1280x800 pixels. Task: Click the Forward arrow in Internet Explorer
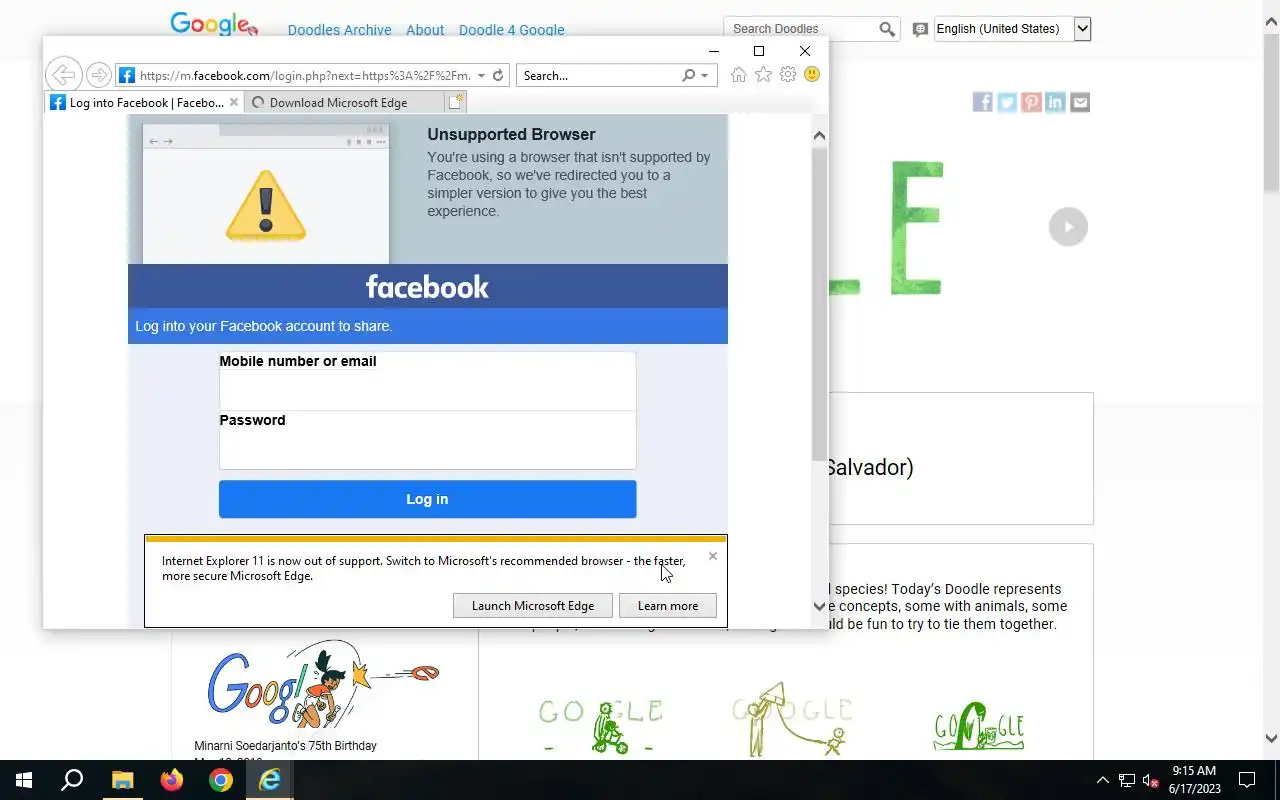pyautogui.click(x=98, y=75)
